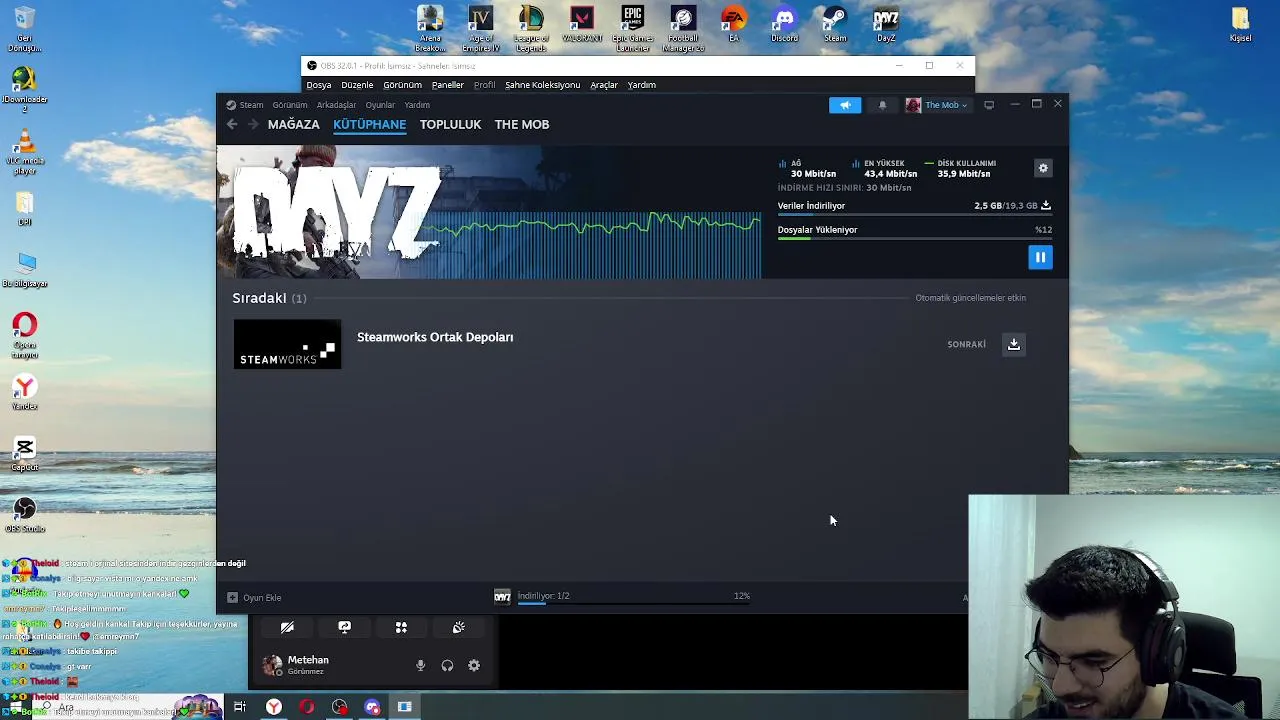
Task: Click Metehan user avatar in Discord
Action: point(272,665)
